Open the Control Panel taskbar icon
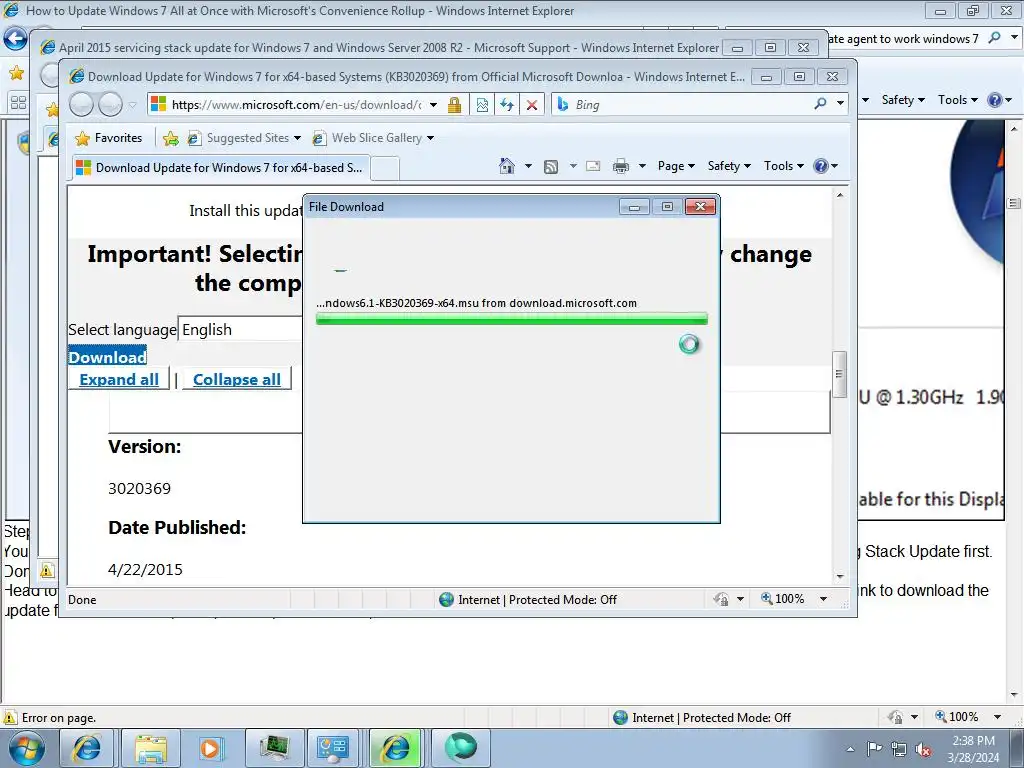Viewport: 1024px width, 768px height. click(x=335, y=748)
